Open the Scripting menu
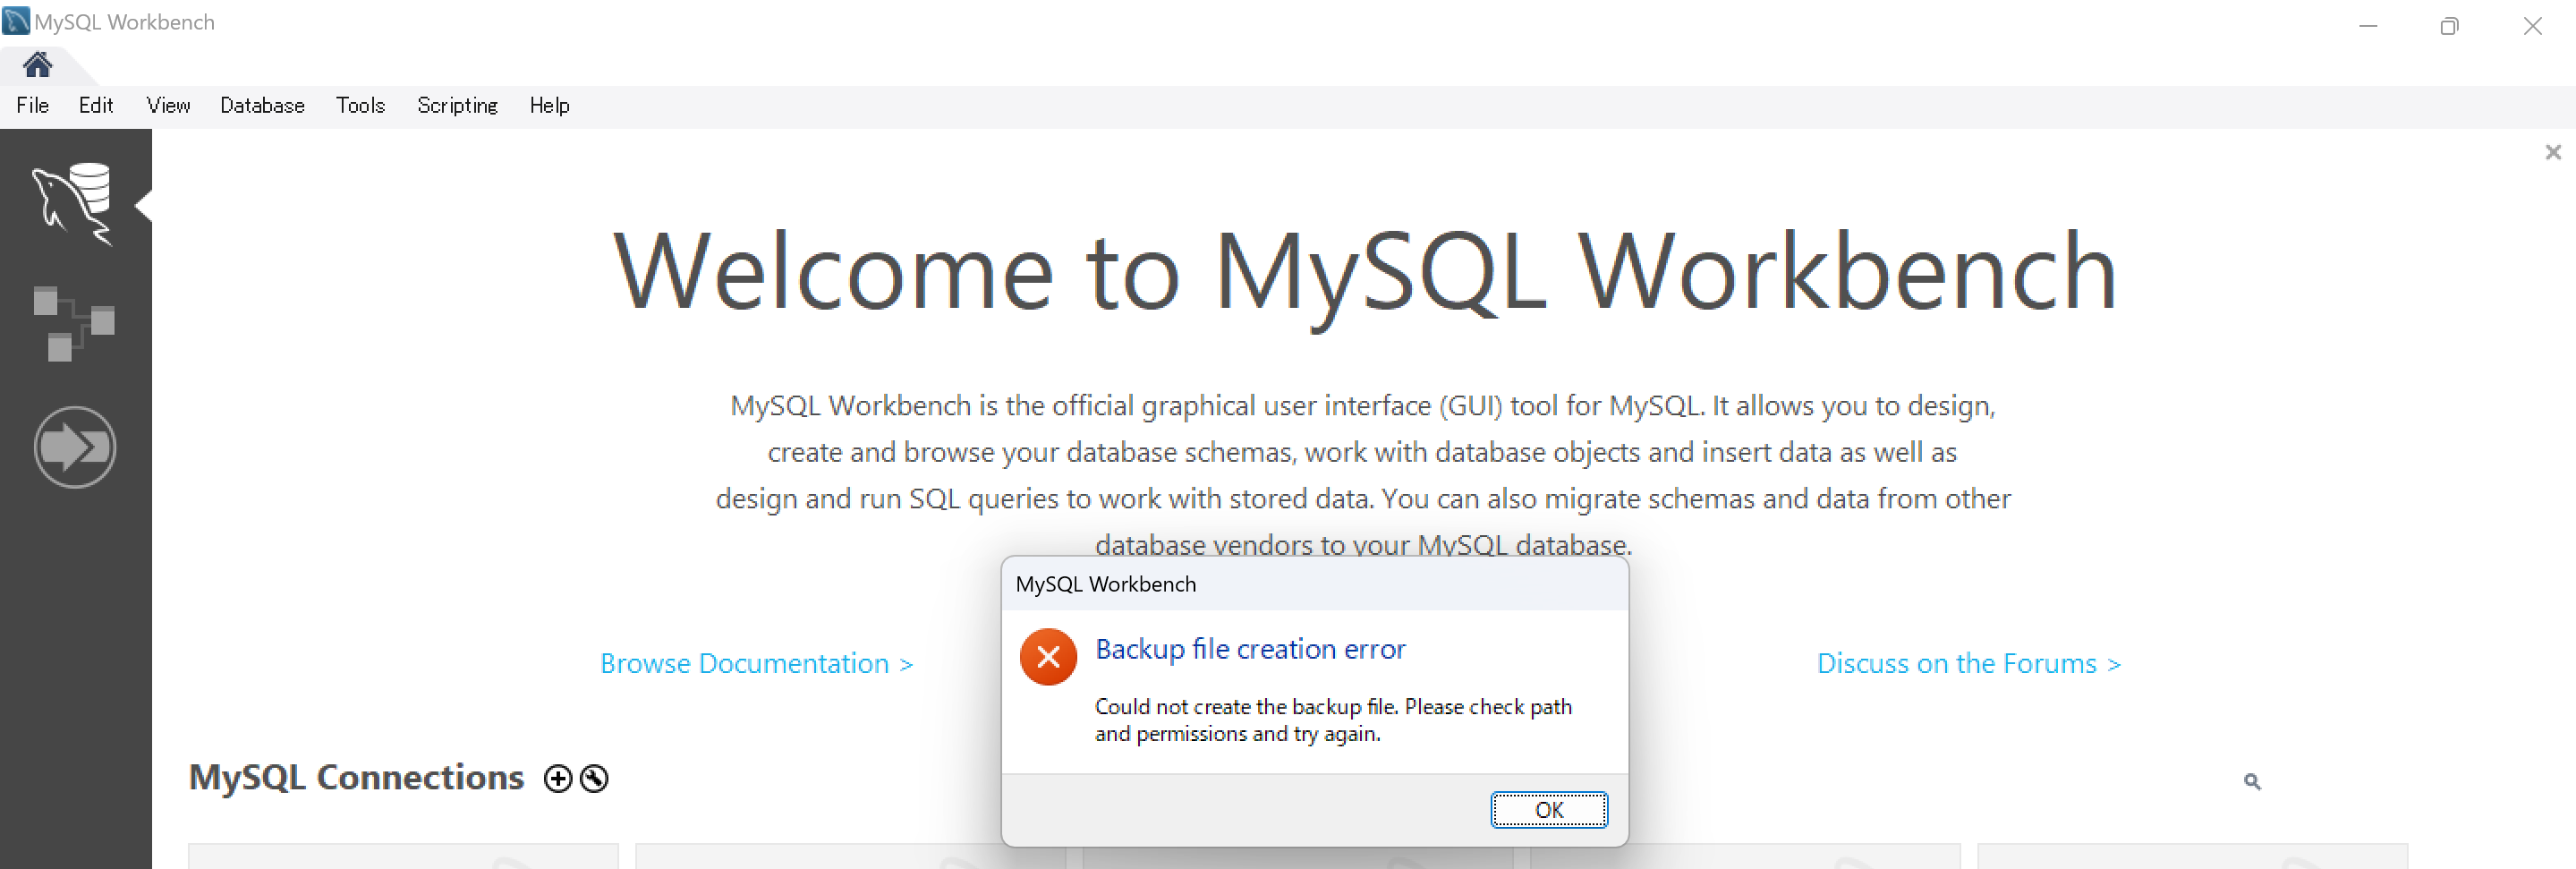The height and width of the screenshot is (869, 2576). 457,106
